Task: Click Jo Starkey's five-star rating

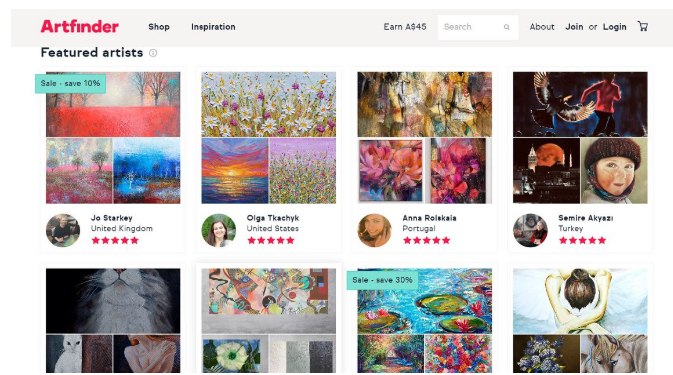Action: [115, 240]
